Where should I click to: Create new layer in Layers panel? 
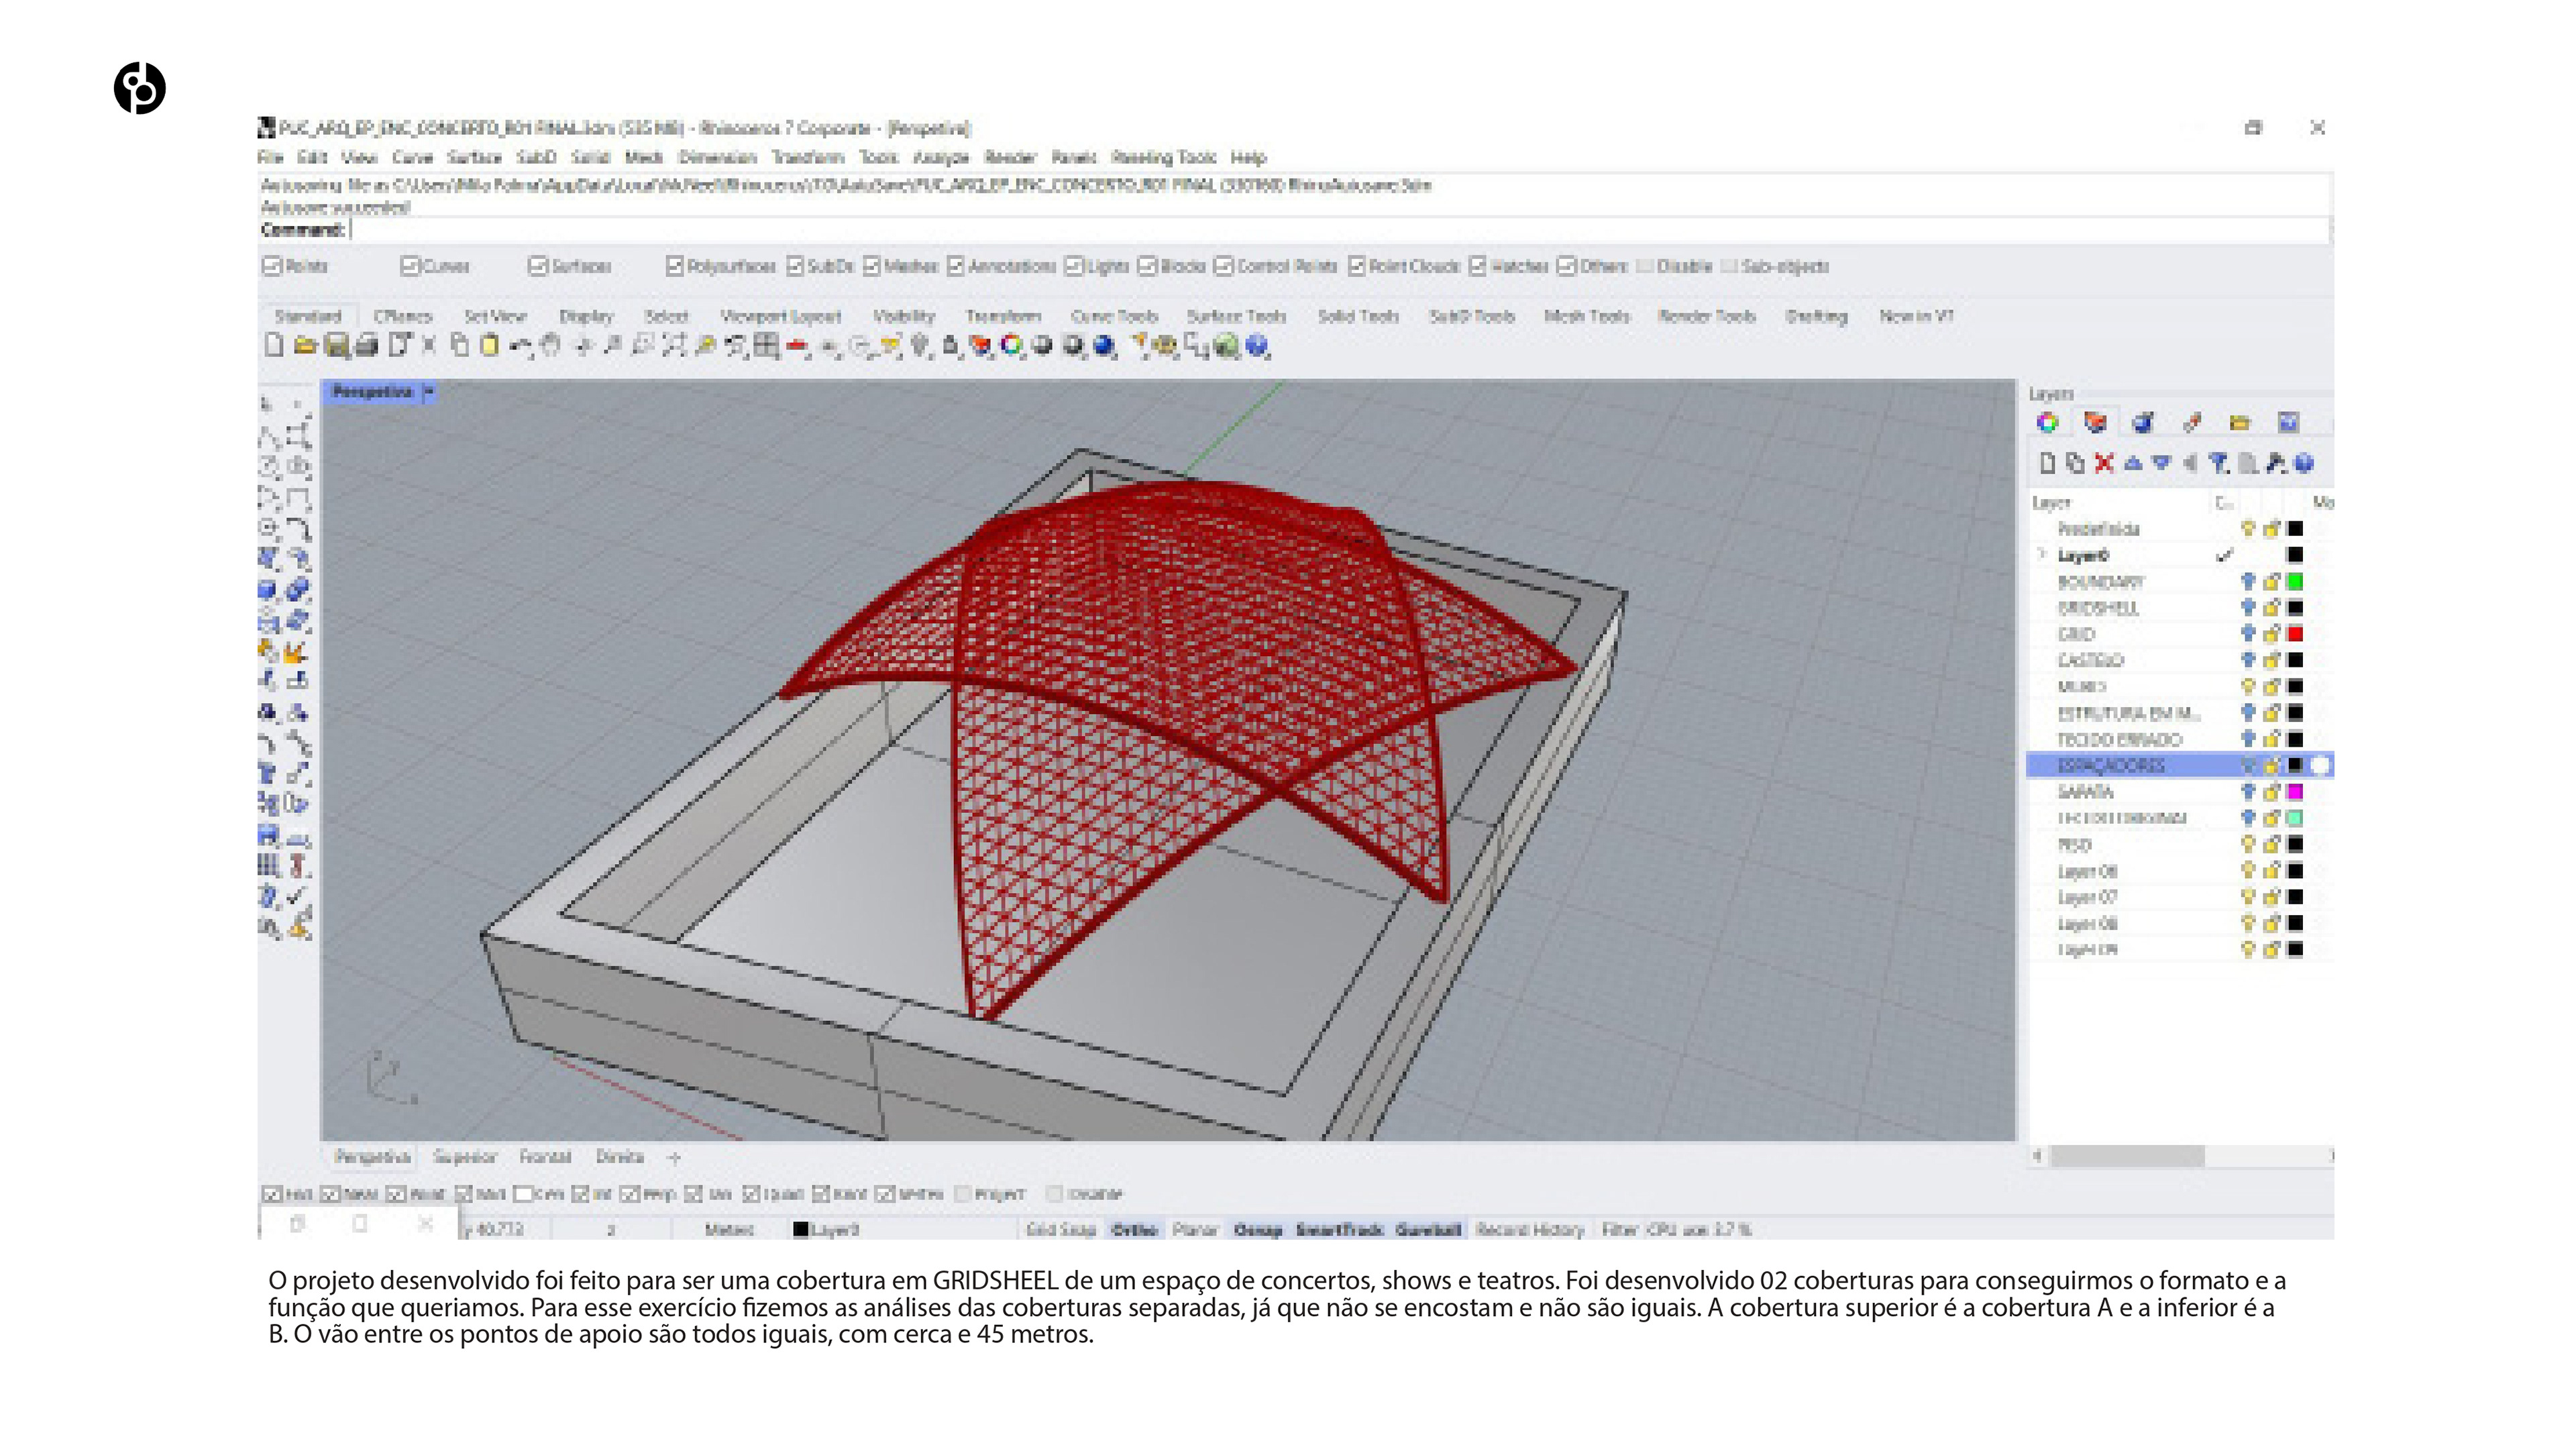click(x=2047, y=463)
